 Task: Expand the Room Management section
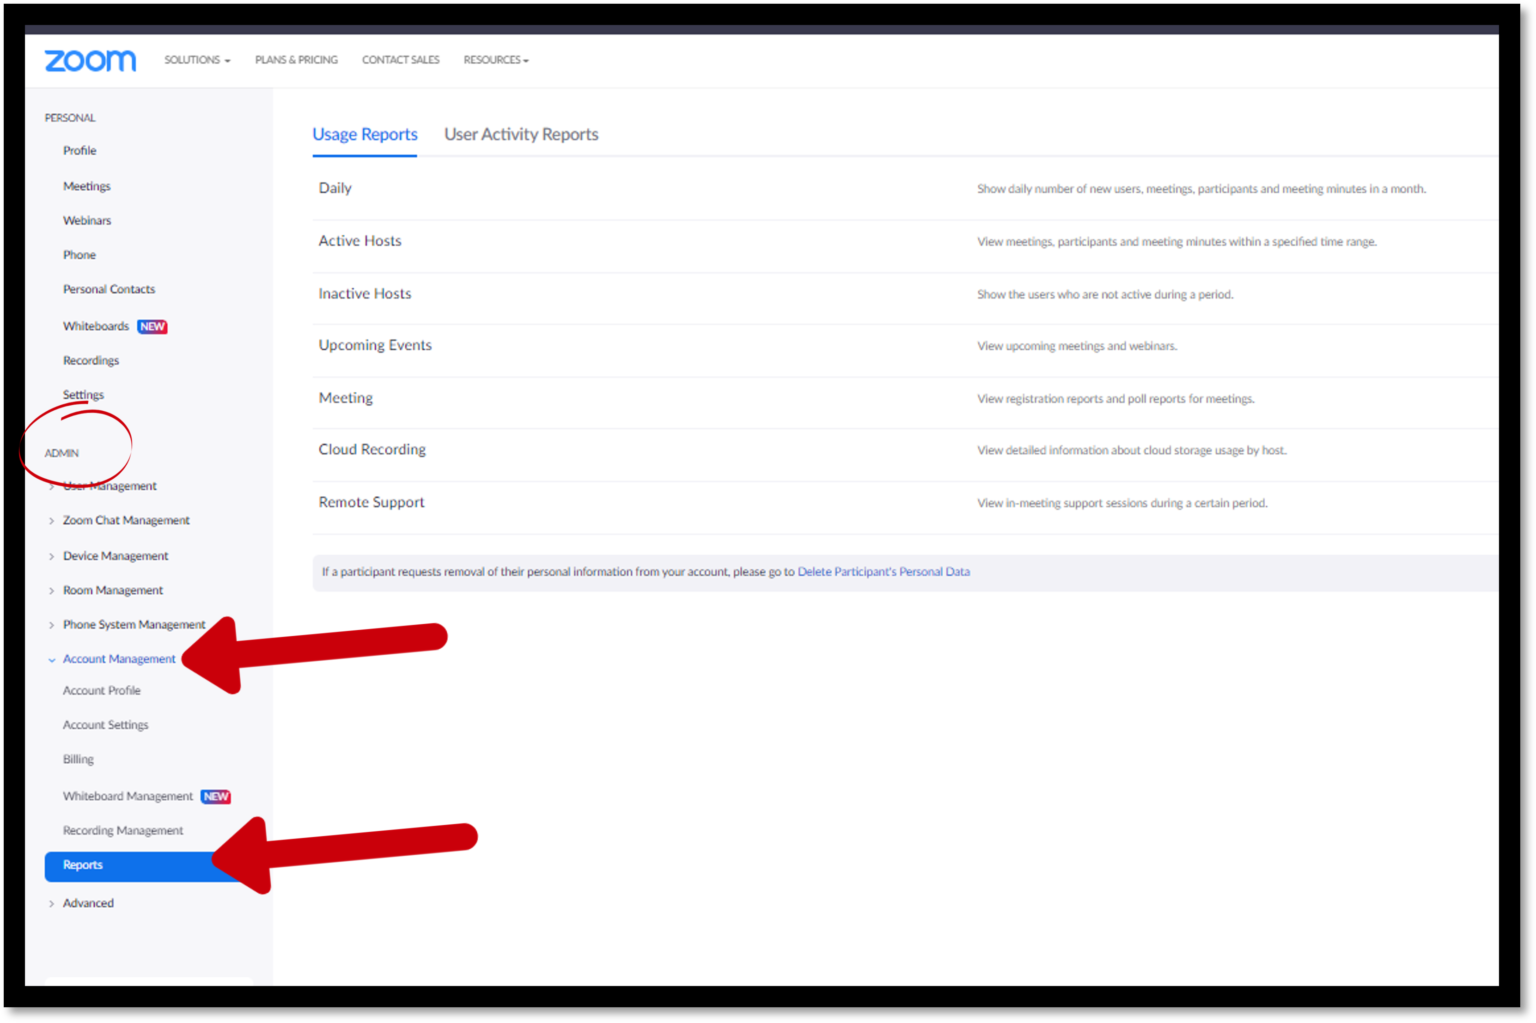pos(113,590)
